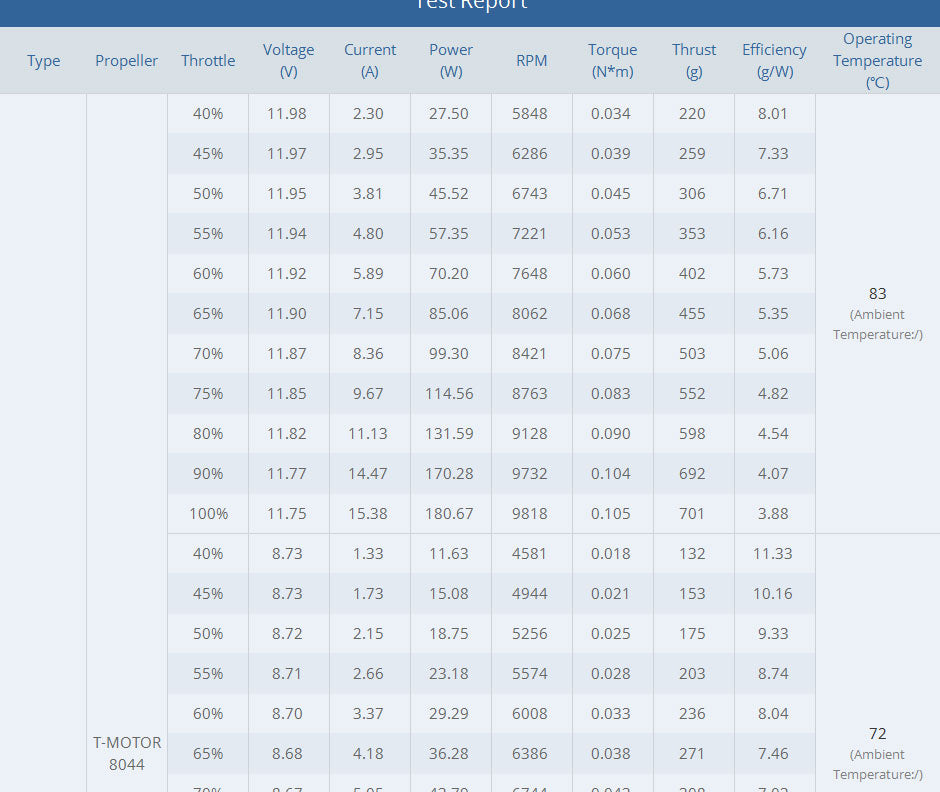The height and width of the screenshot is (792, 940).
Task: Select the Current (A) column header
Action: coord(370,61)
